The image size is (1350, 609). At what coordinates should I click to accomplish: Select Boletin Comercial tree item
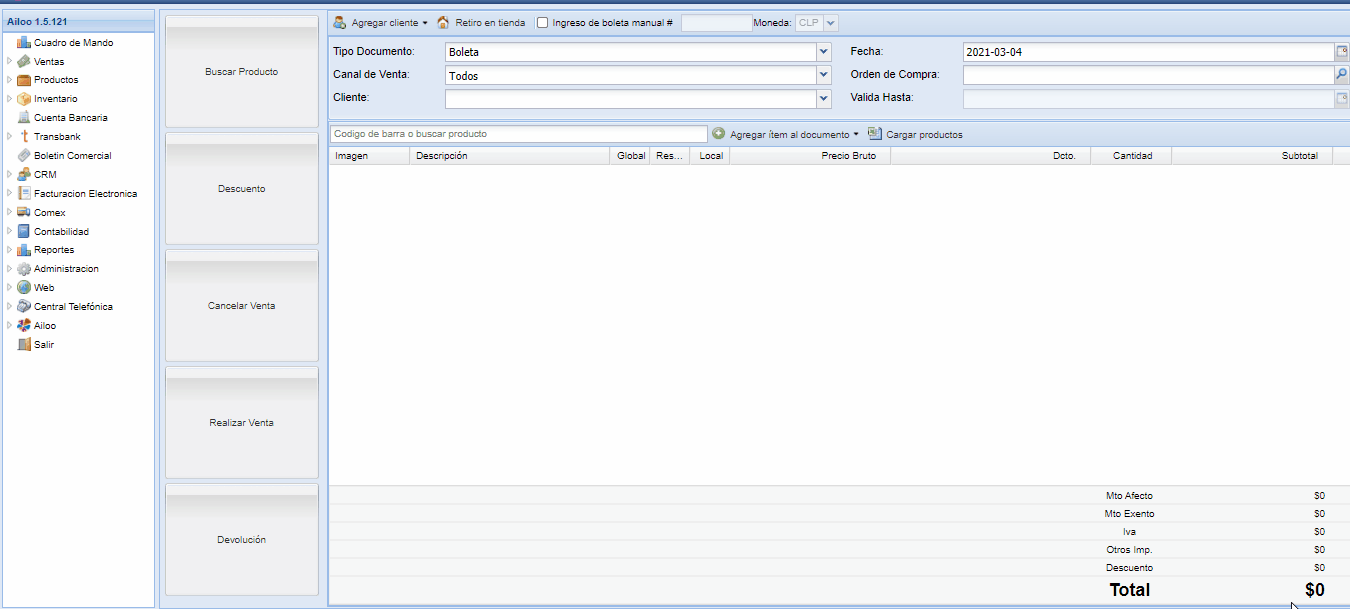pyautogui.click(x=72, y=156)
